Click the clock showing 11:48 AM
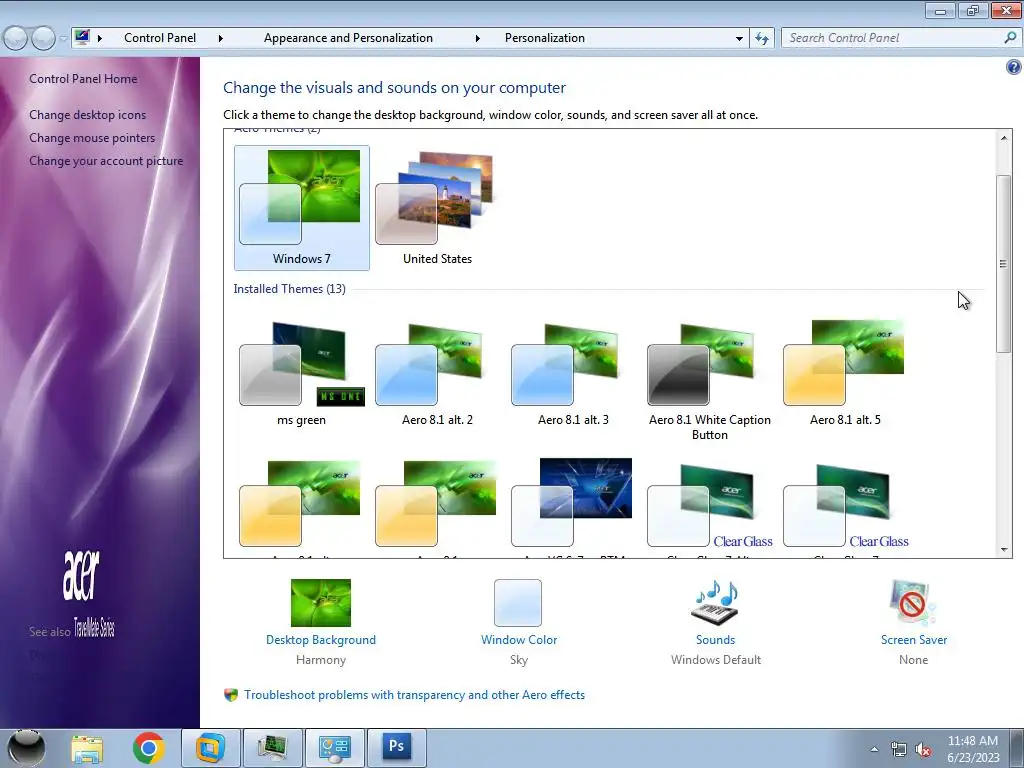Viewport: 1024px width, 768px height. coord(972,741)
